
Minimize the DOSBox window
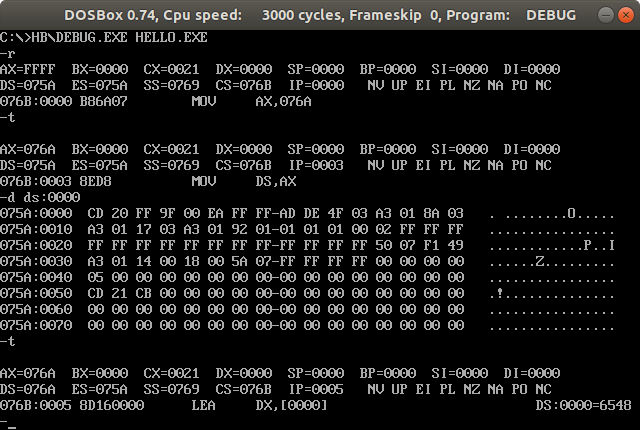tap(605, 15)
